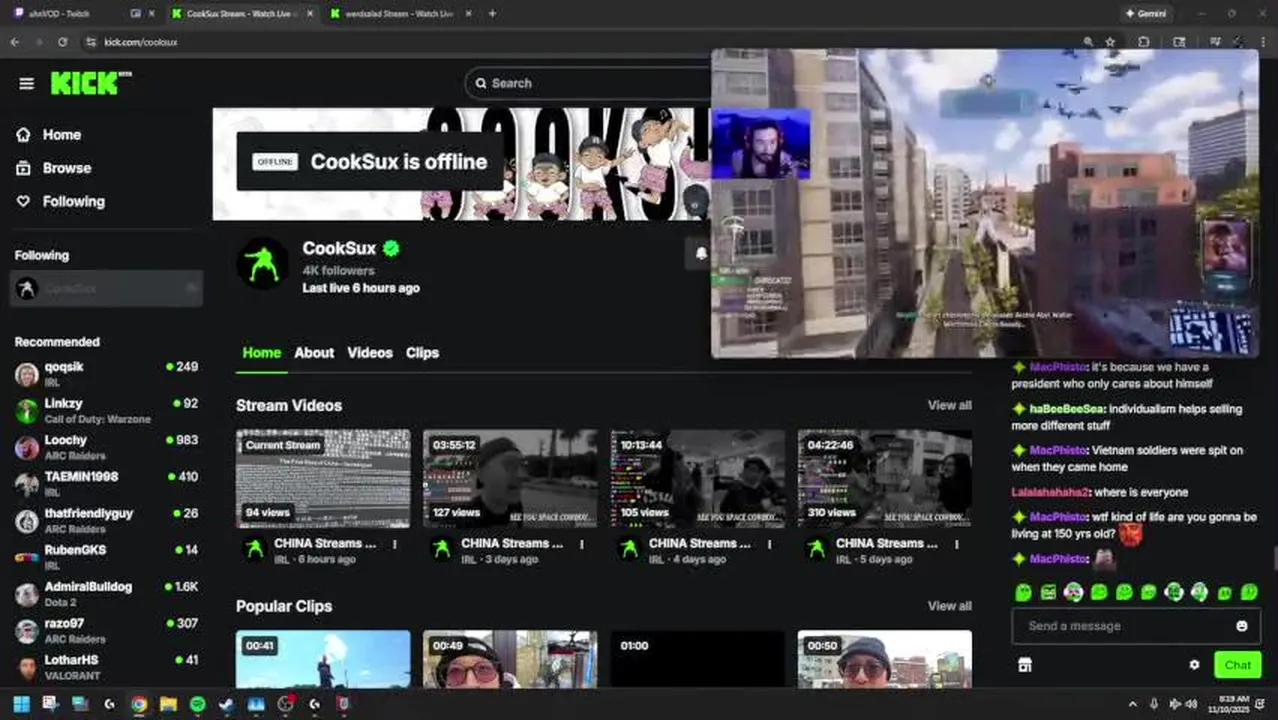This screenshot has width=1278, height=720.
Task: Open the 10:13:44 stream video
Action: 698,478
